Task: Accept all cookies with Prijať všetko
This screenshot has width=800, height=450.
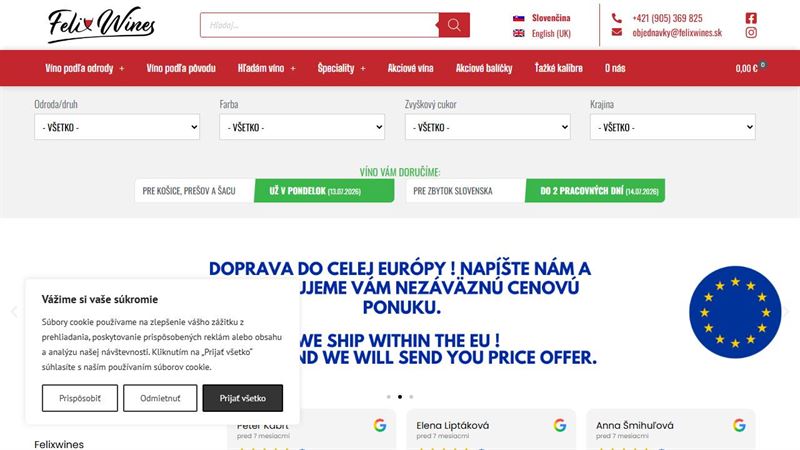Action: pyautogui.click(x=243, y=398)
